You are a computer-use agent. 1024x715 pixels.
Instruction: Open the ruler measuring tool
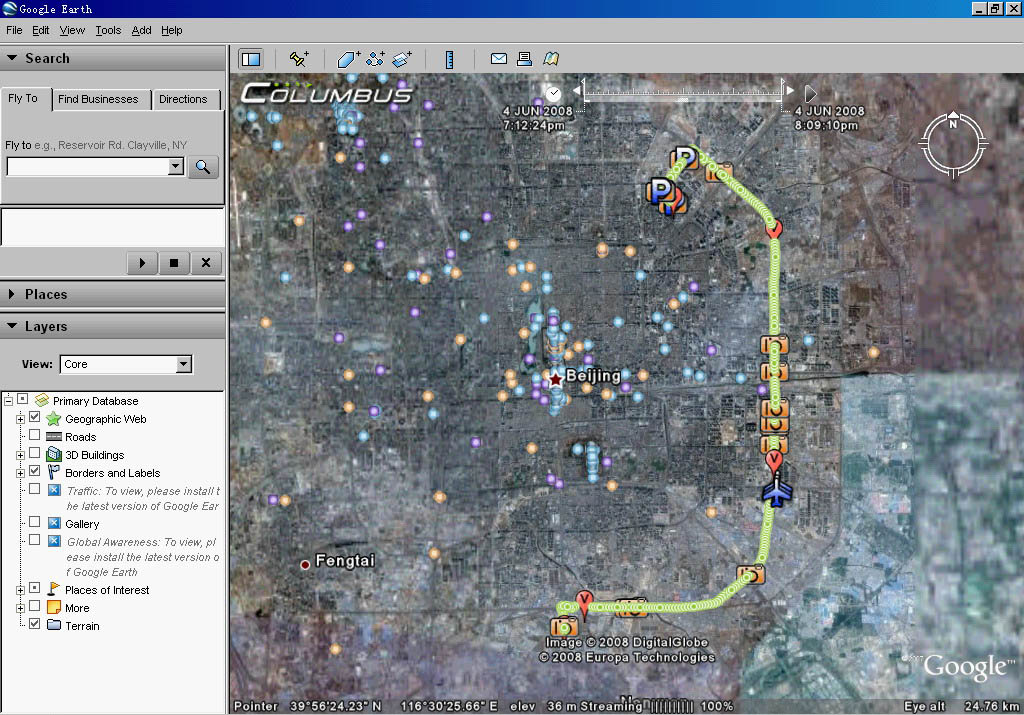449,59
